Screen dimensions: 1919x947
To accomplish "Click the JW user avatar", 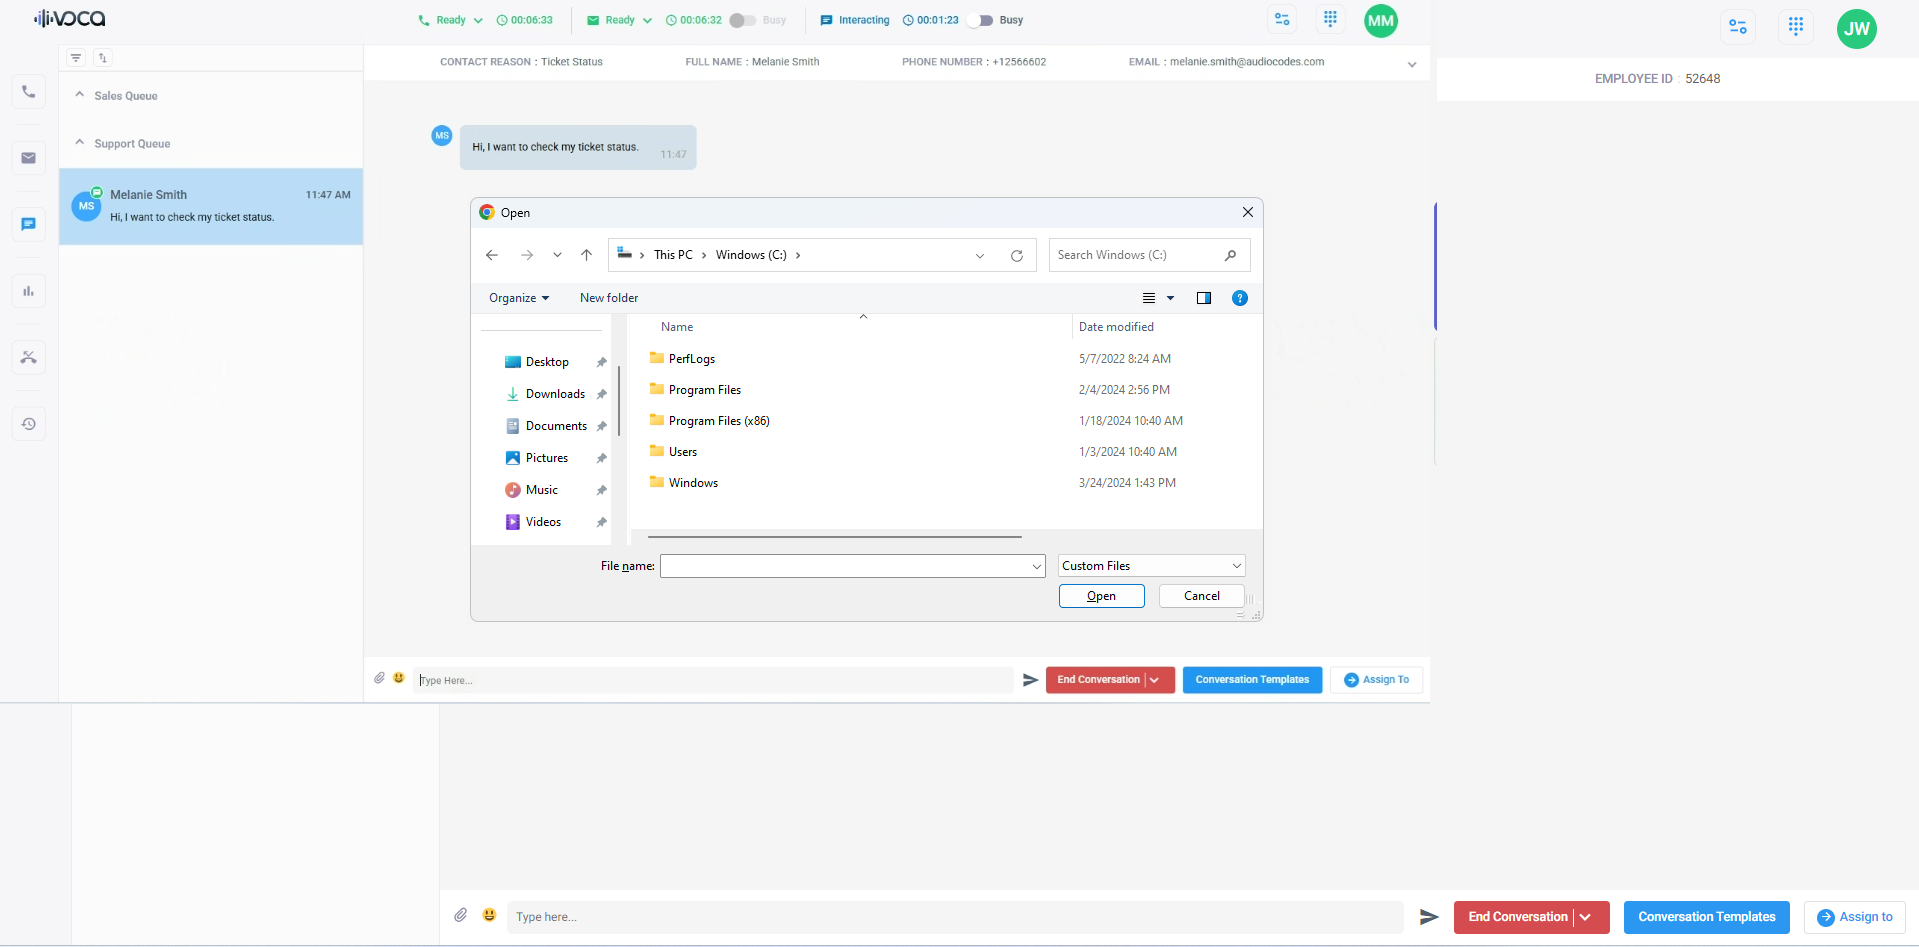I will pos(1857,28).
